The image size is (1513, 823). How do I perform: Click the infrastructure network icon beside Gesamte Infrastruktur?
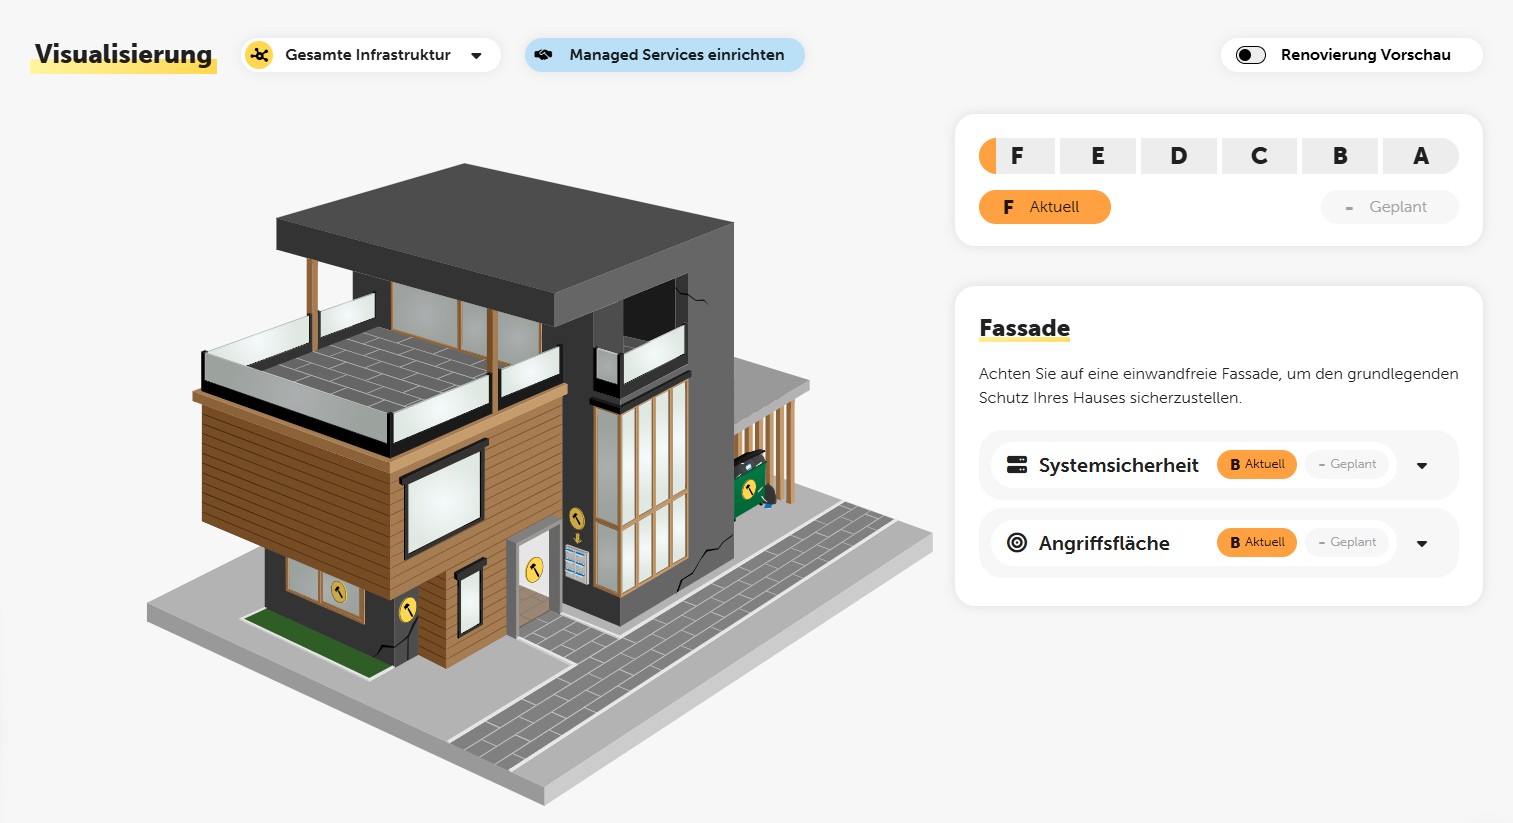[259, 55]
